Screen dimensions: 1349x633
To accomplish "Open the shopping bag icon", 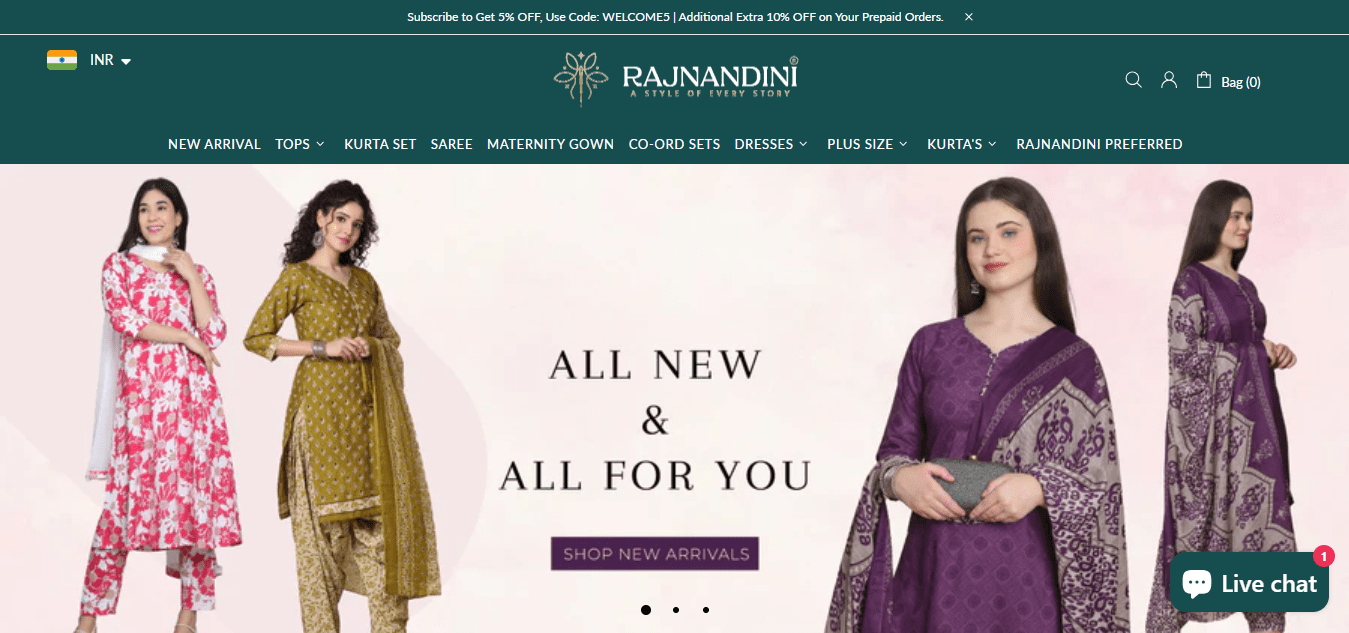I will [x=1204, y=80].
